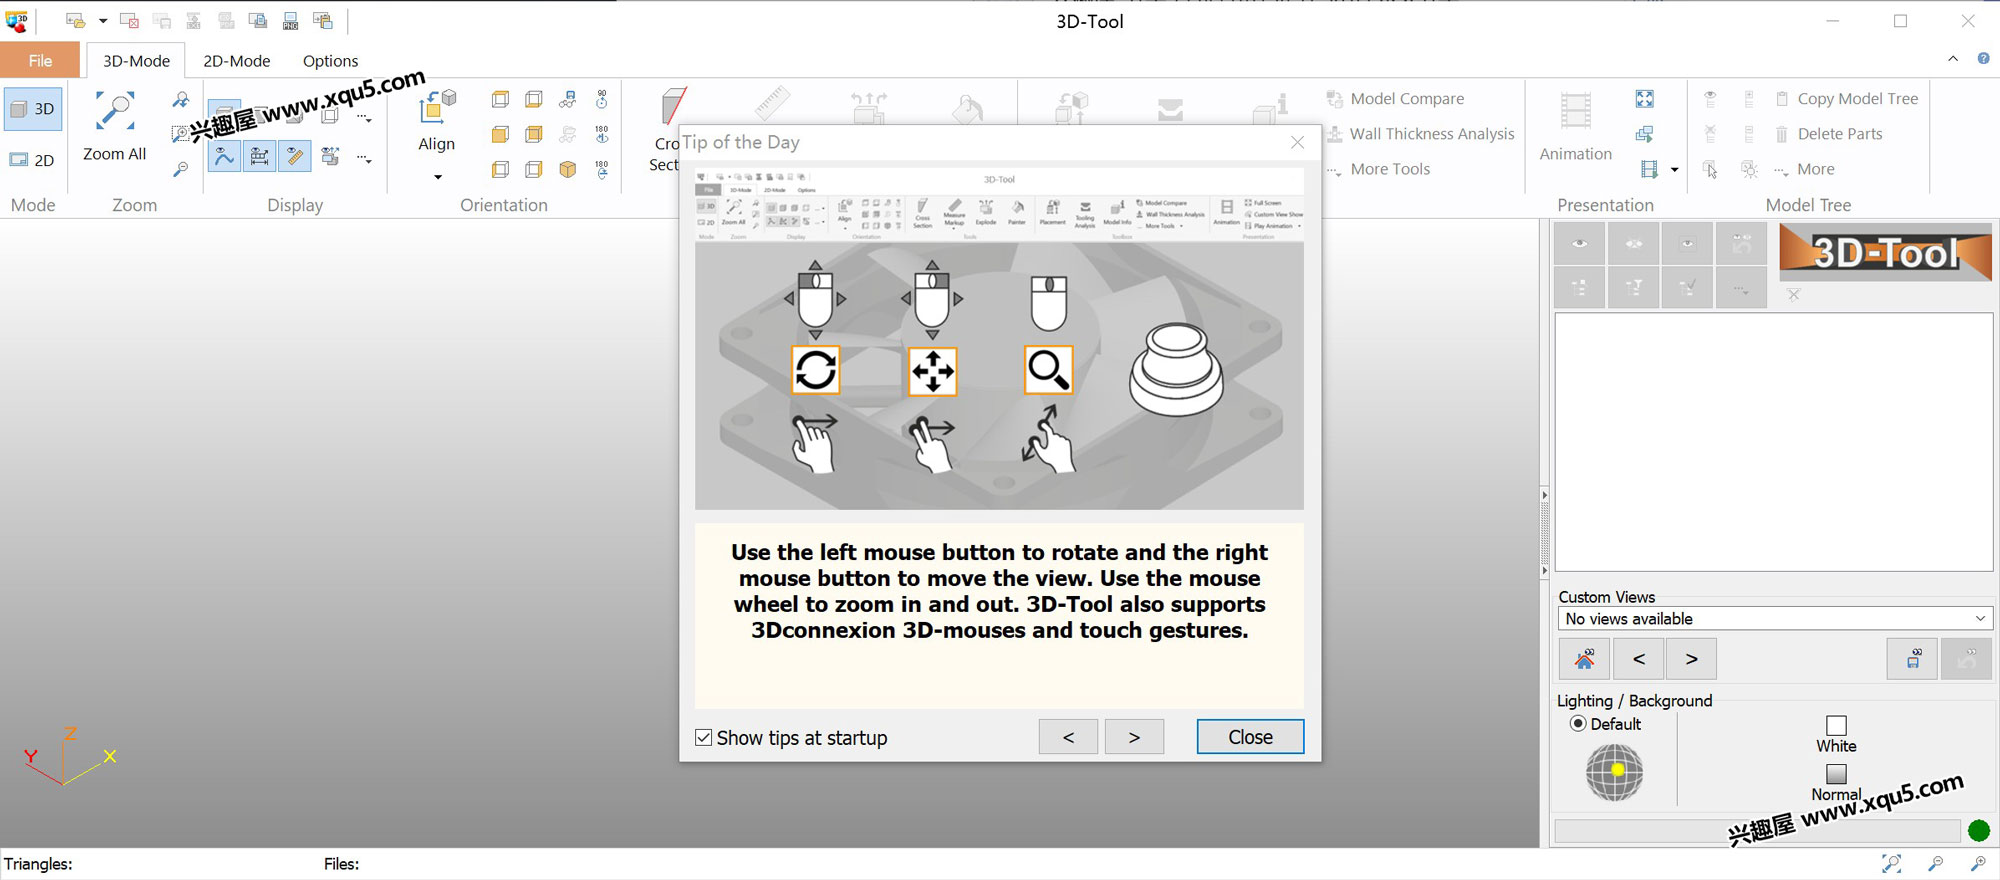Show previous tip of the day

[1068, 737]
